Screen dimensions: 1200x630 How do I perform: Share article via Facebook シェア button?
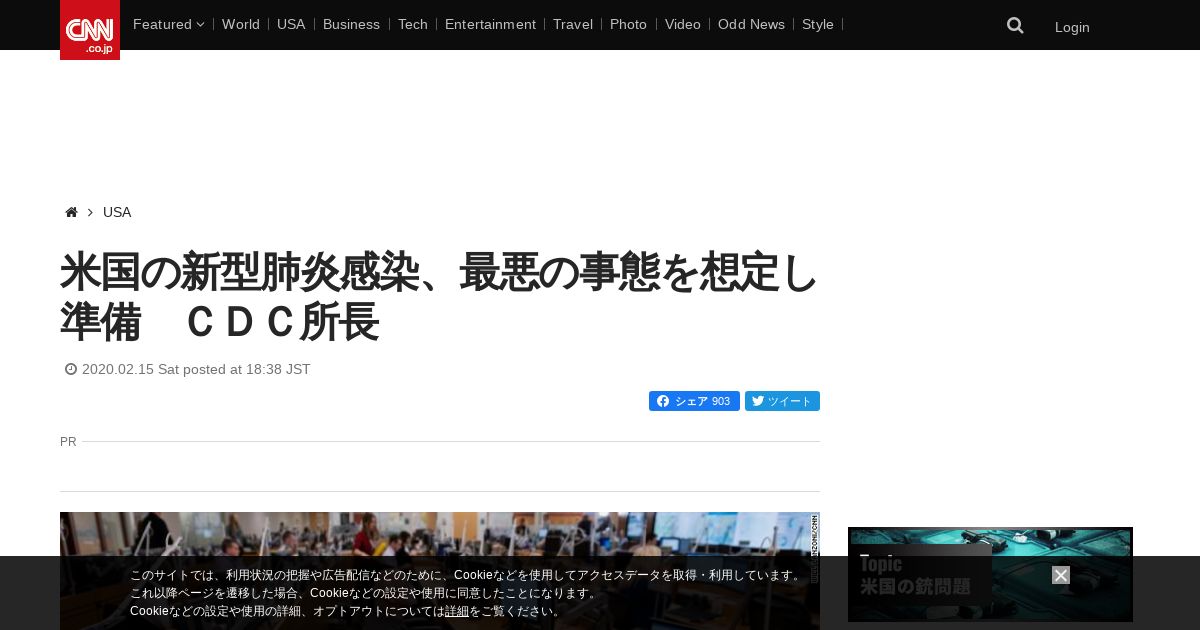tap(694, 401)
